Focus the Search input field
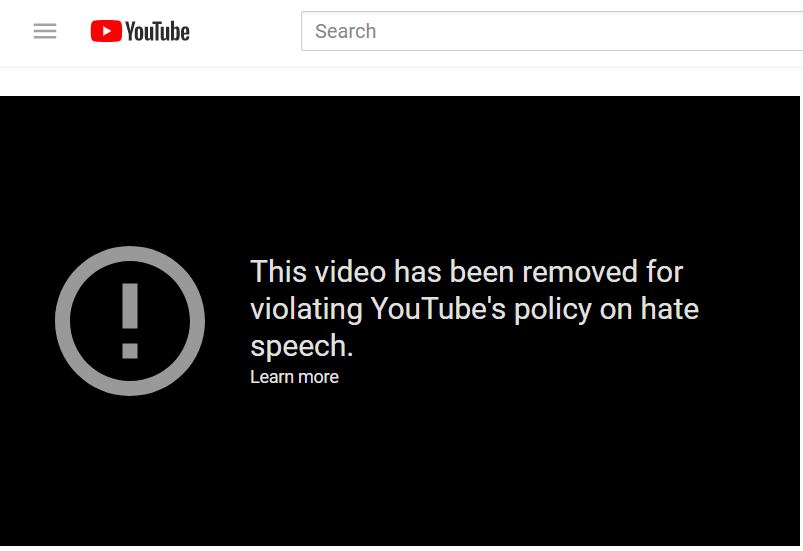Image resolution: width=803 pixels, height=551 pixels. click(552, 31)
